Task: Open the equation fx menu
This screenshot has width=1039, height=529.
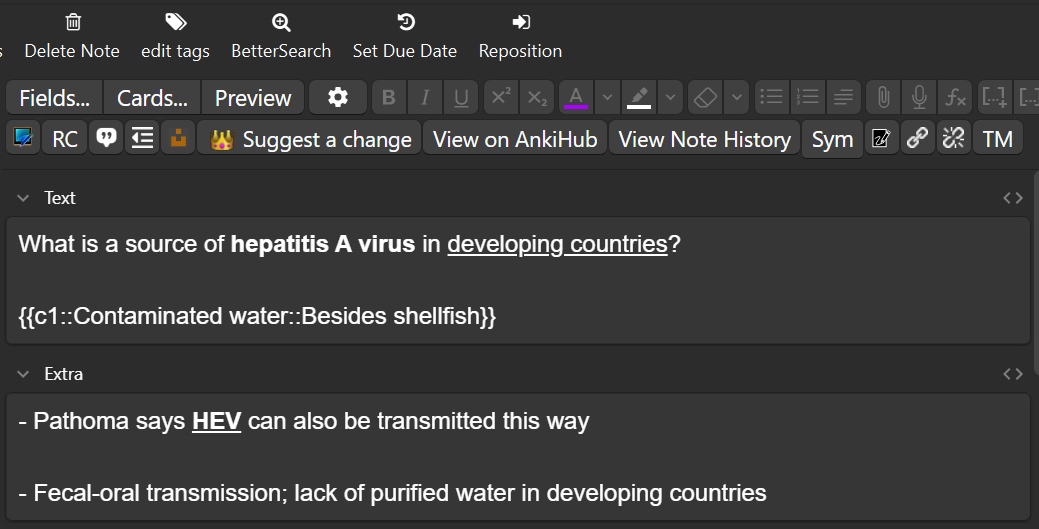Action: click(955, 97)
